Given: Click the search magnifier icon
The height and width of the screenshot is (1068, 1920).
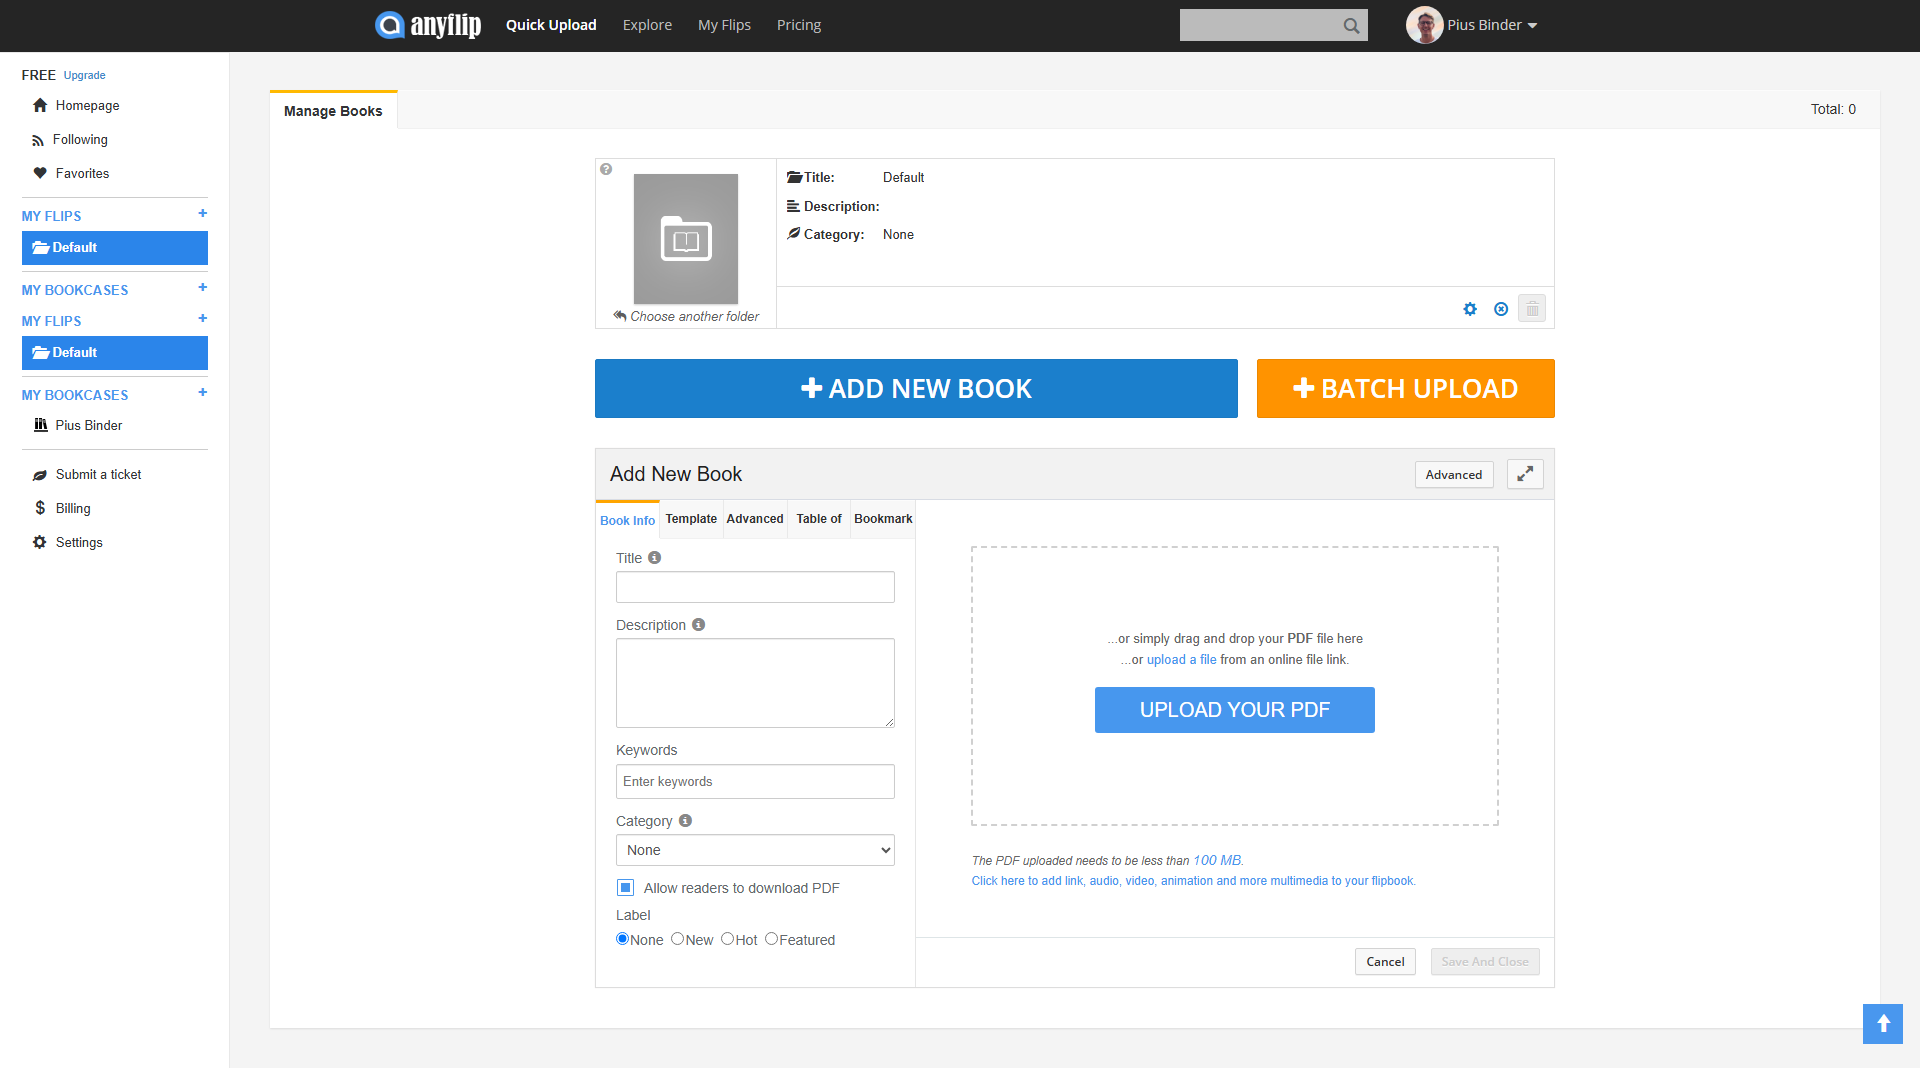Looking at the screenshot, I should point(1351,26).
